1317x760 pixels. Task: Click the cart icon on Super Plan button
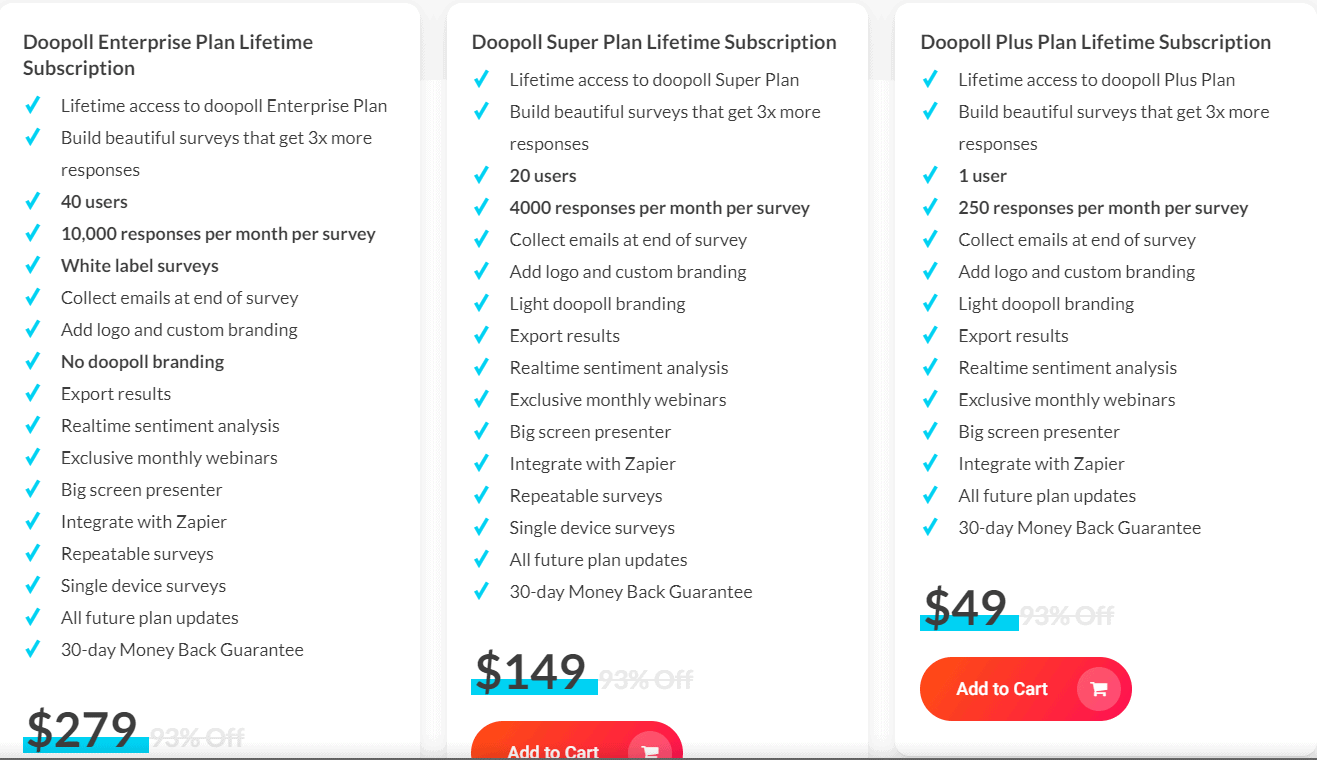650,752
